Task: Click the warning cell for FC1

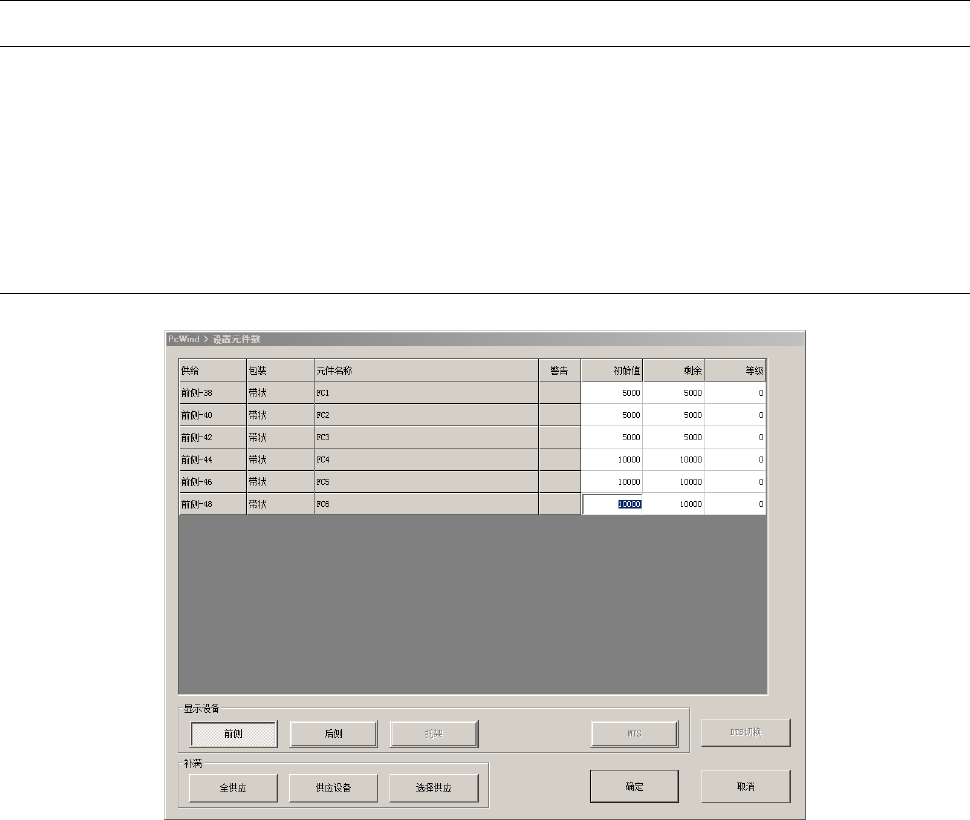Action: click(560, 393)
